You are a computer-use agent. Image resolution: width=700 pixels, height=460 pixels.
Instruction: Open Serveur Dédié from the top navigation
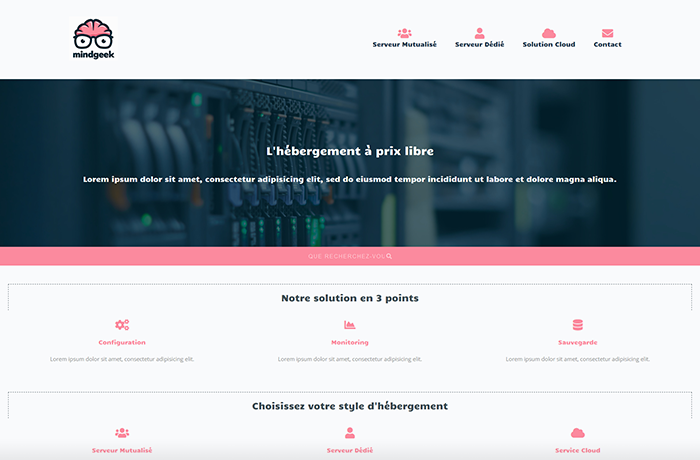(x=479, y=45)
